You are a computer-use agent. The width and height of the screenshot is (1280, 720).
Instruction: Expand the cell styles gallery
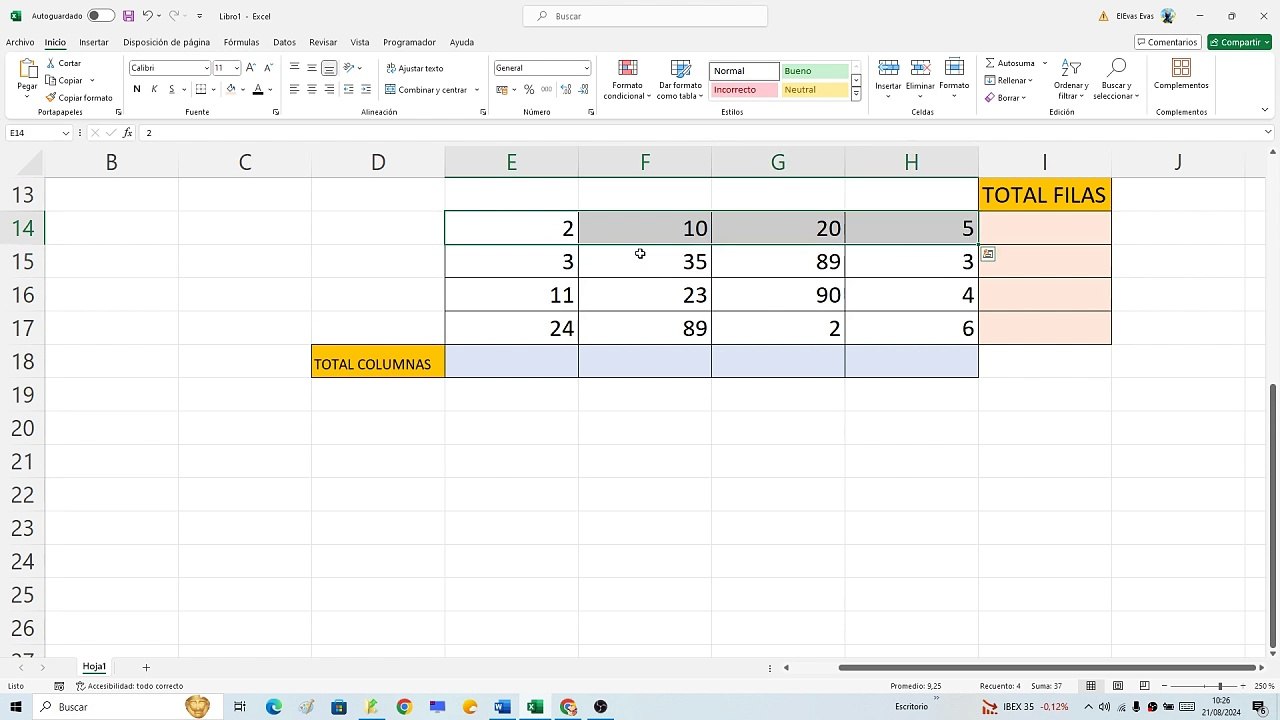(856, 94)
